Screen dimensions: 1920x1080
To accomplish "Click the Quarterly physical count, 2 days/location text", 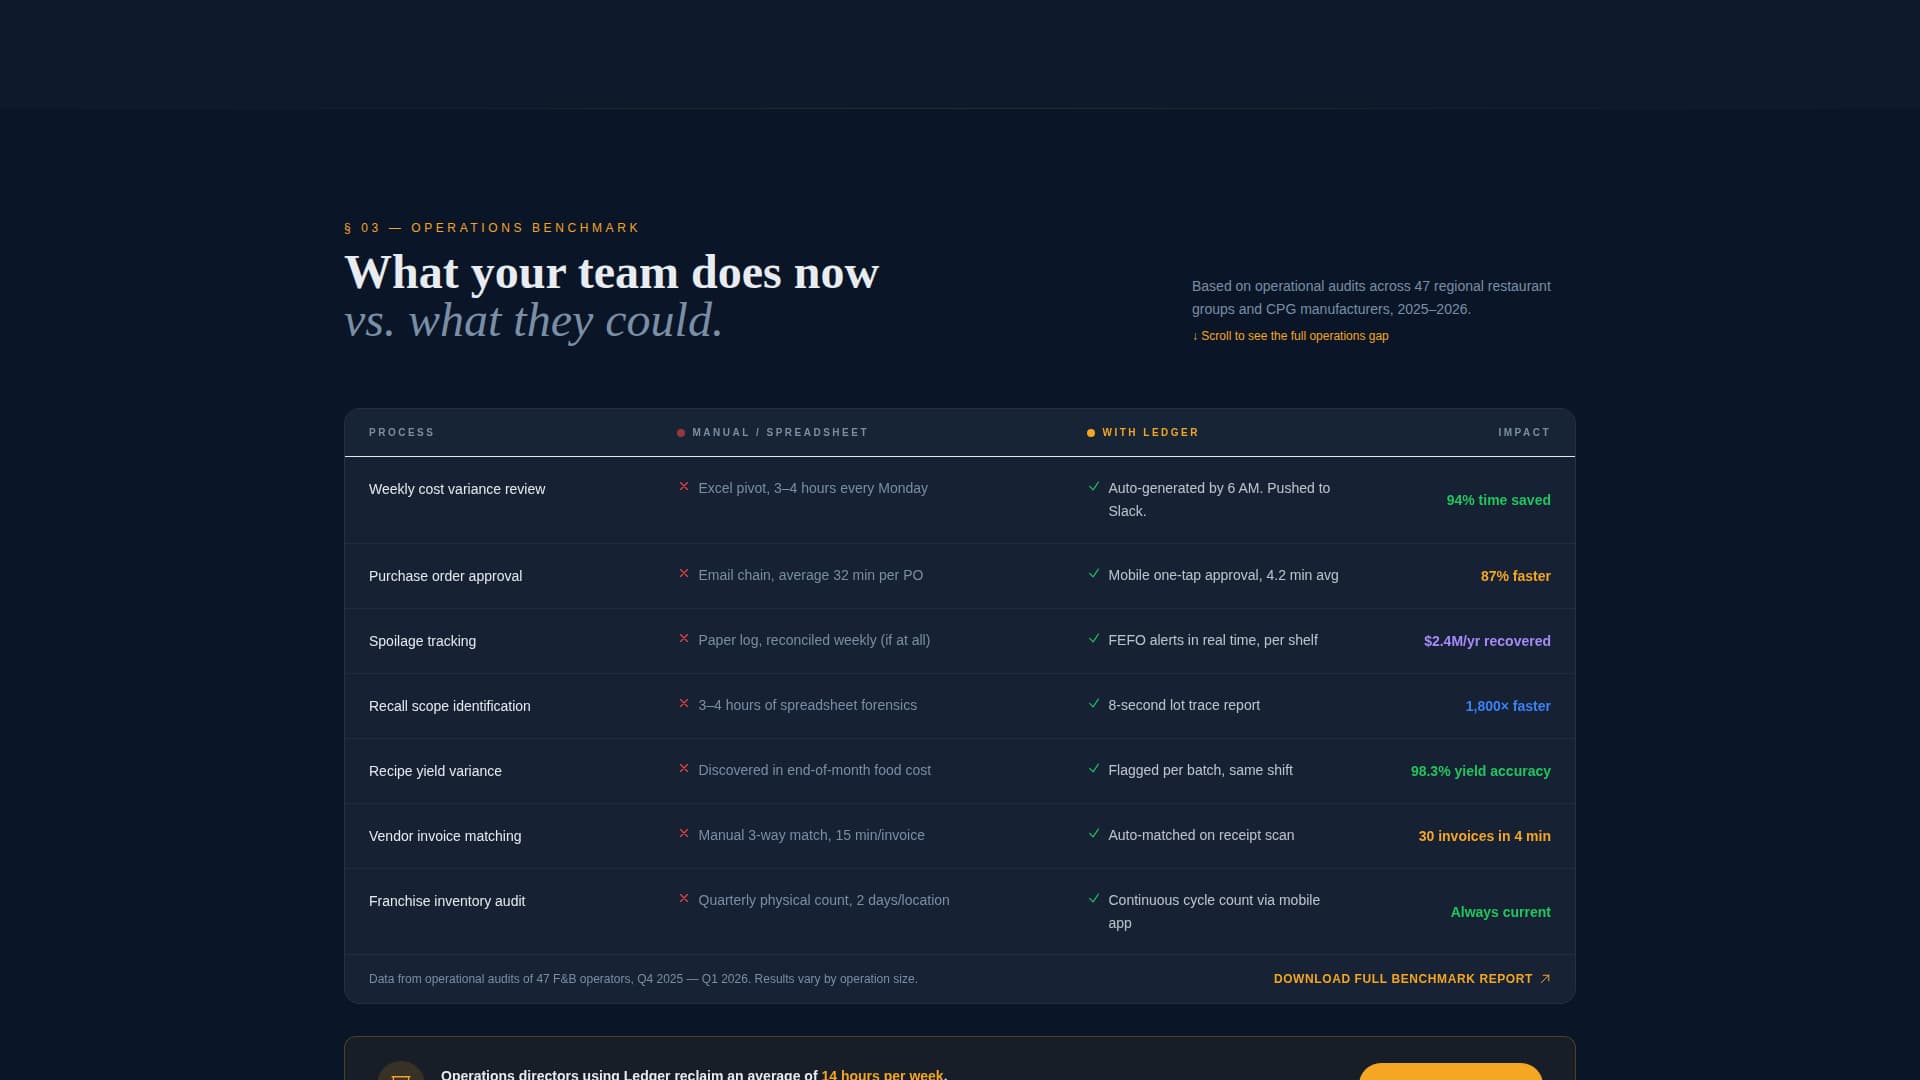I will coord(824,900).
